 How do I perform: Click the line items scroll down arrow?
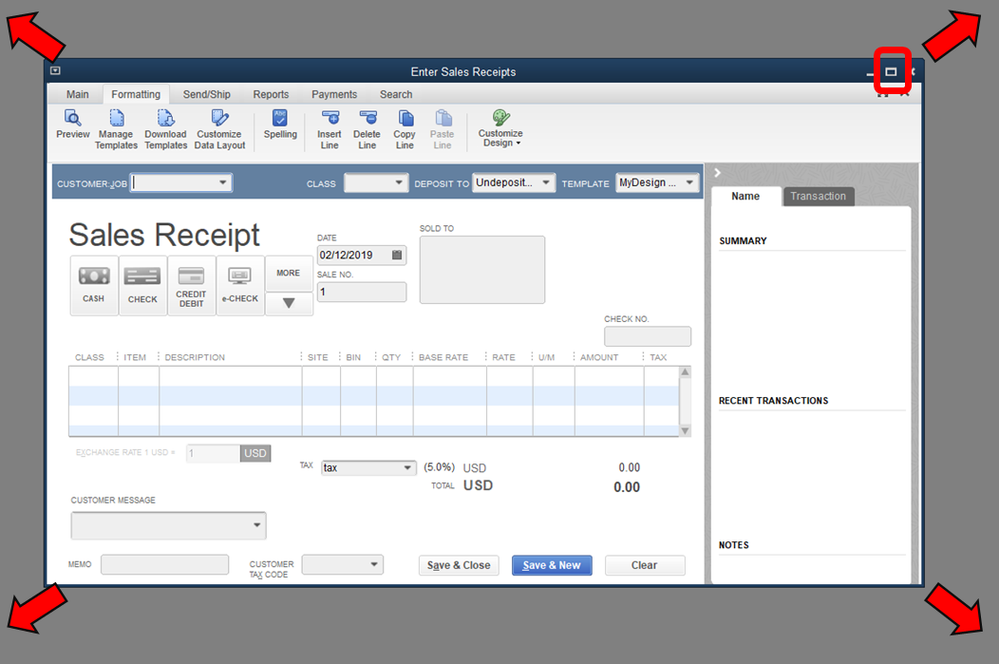tap(685, 431)
